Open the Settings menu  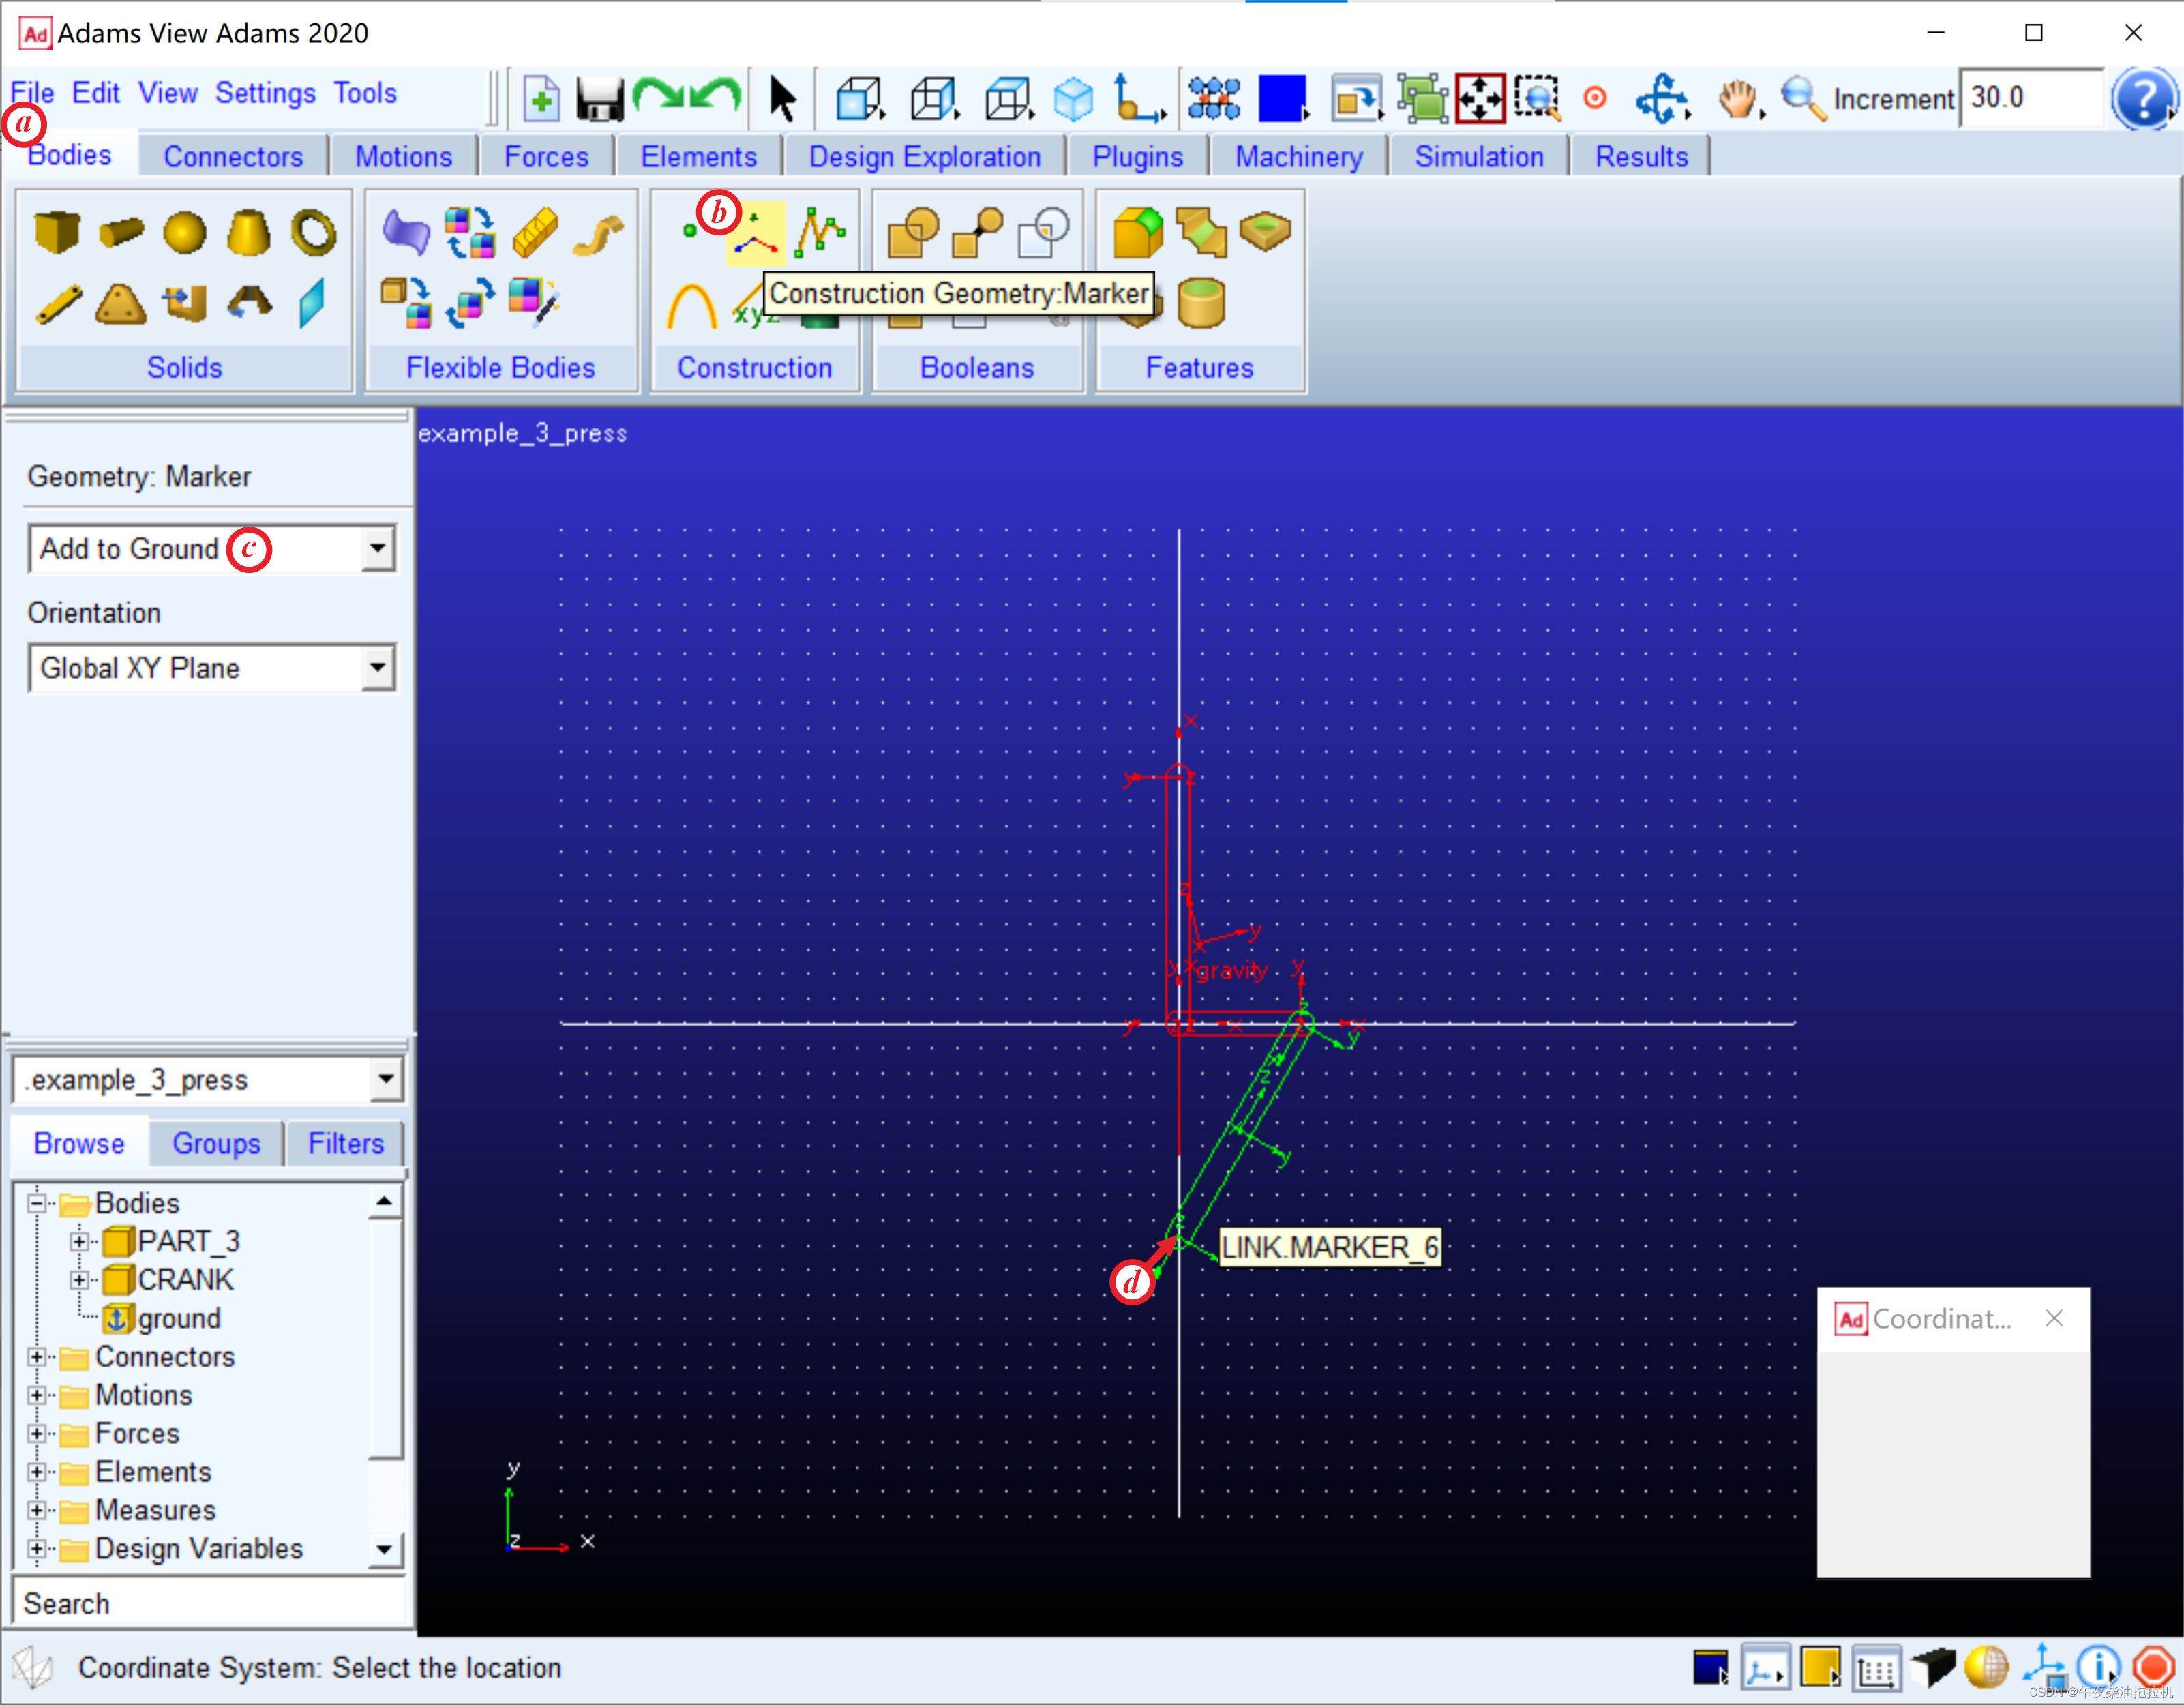(265, 93)
